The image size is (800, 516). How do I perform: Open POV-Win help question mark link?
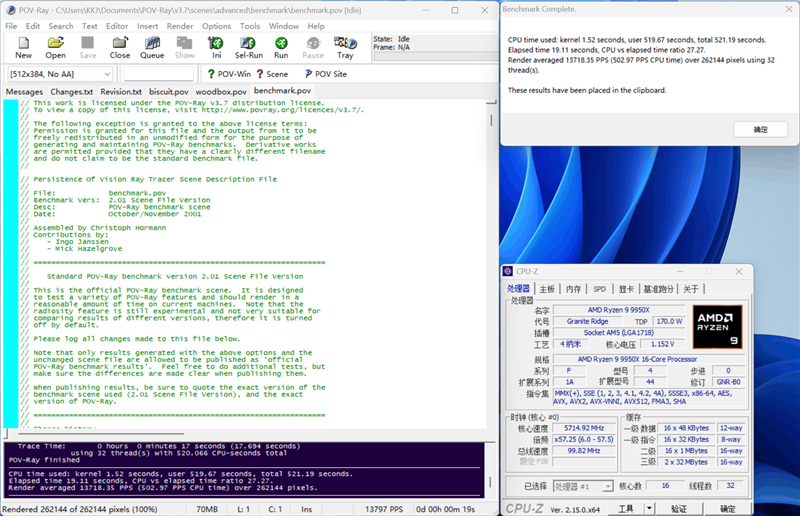(229, 74)
